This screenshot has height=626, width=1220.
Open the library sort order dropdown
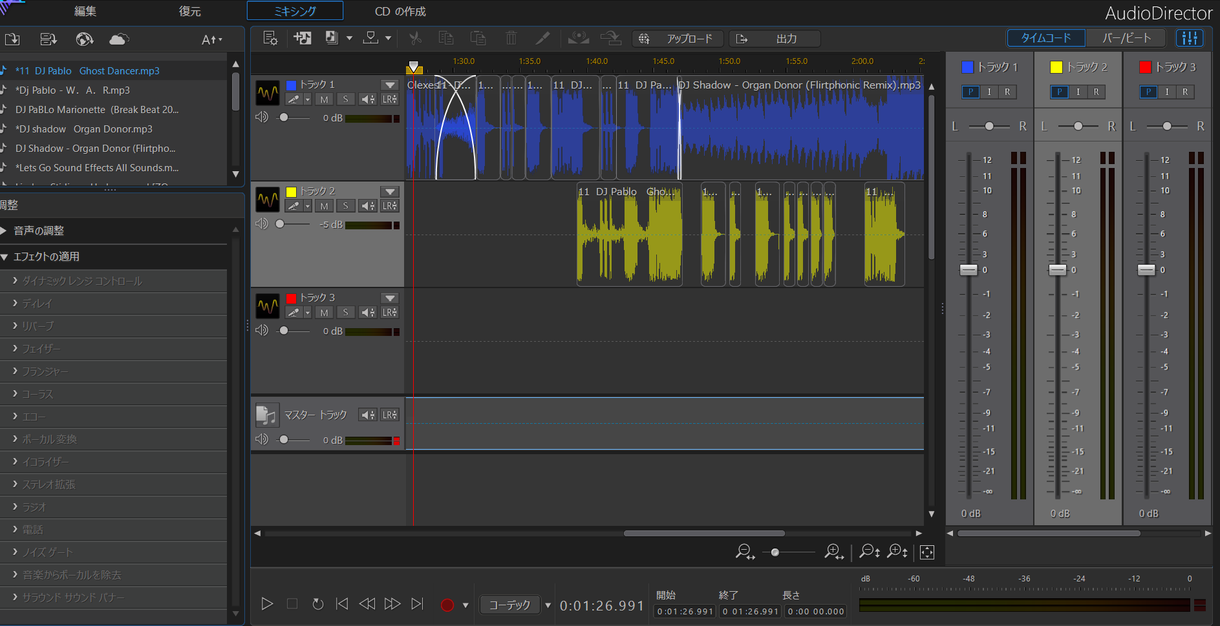click(x=212, y=39)
